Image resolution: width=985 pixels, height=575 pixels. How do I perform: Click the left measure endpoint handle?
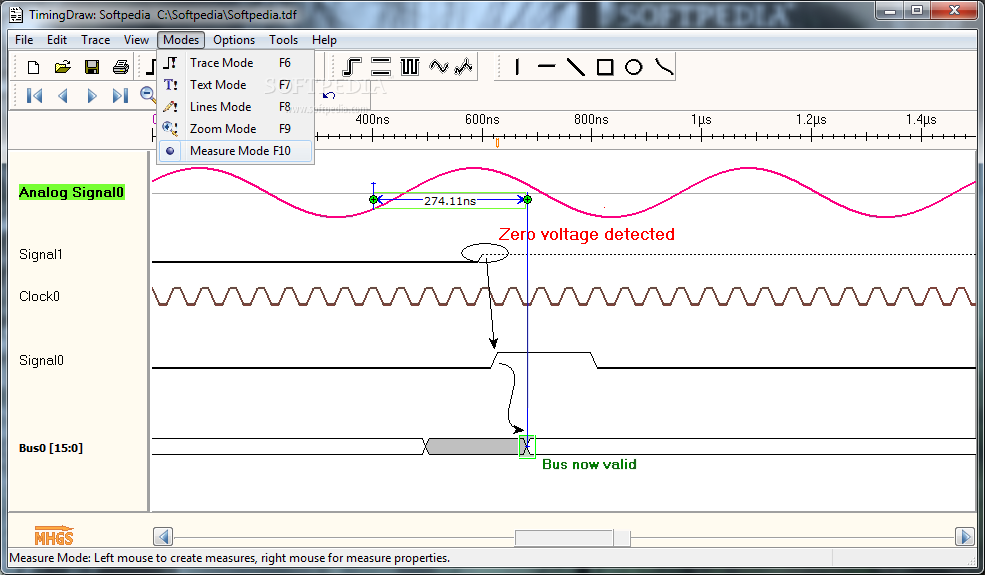click(x=374, y=199)
